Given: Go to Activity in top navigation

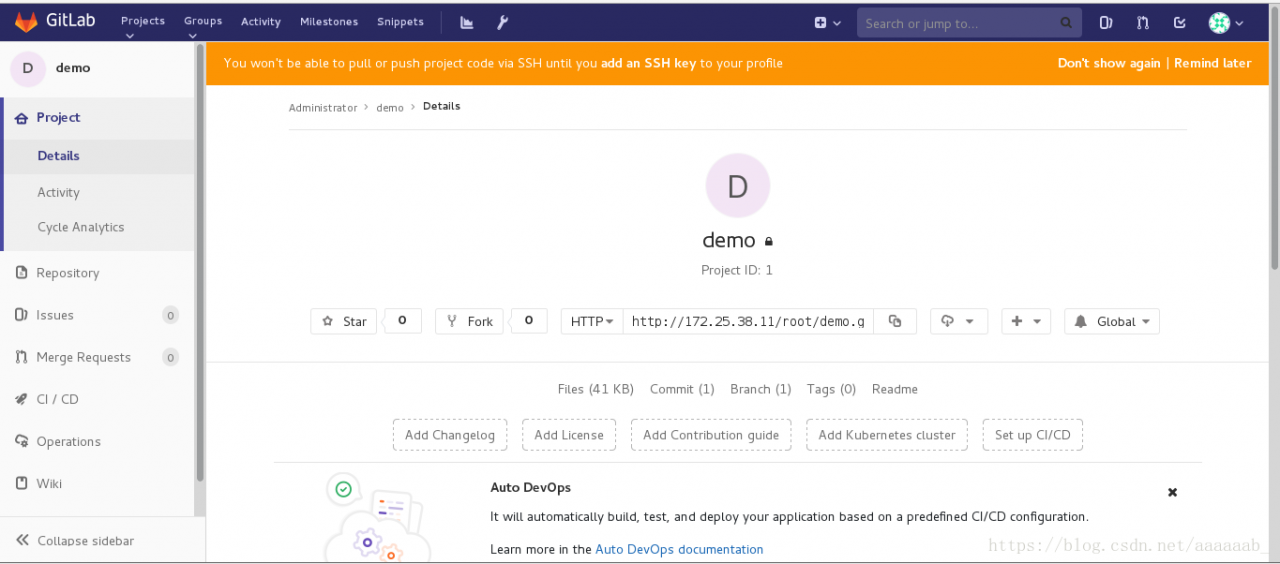Looking at the screenshot, I should (x=261, y=21).
